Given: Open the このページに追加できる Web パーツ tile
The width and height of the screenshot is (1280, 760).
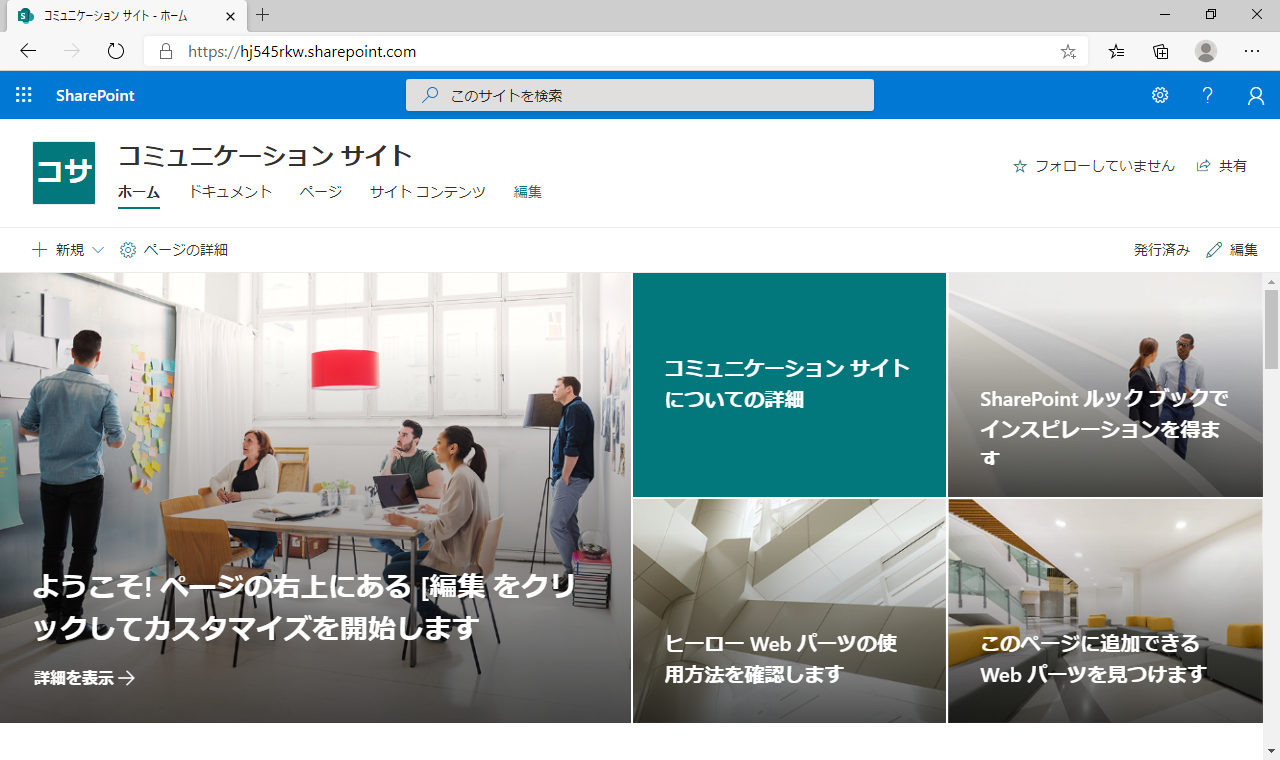Looking at the screenshot, I should pyautogui.click(x=1105, y=611).
